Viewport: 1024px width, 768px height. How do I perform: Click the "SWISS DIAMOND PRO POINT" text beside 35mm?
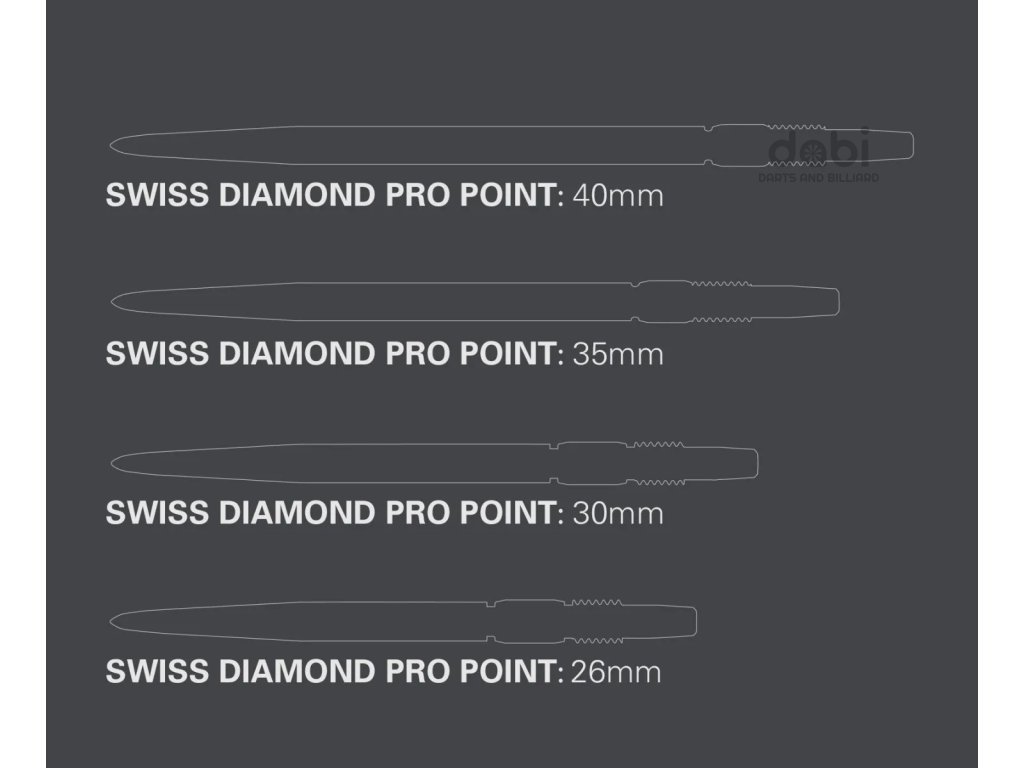pyautogui.click(x=330, y=353)
